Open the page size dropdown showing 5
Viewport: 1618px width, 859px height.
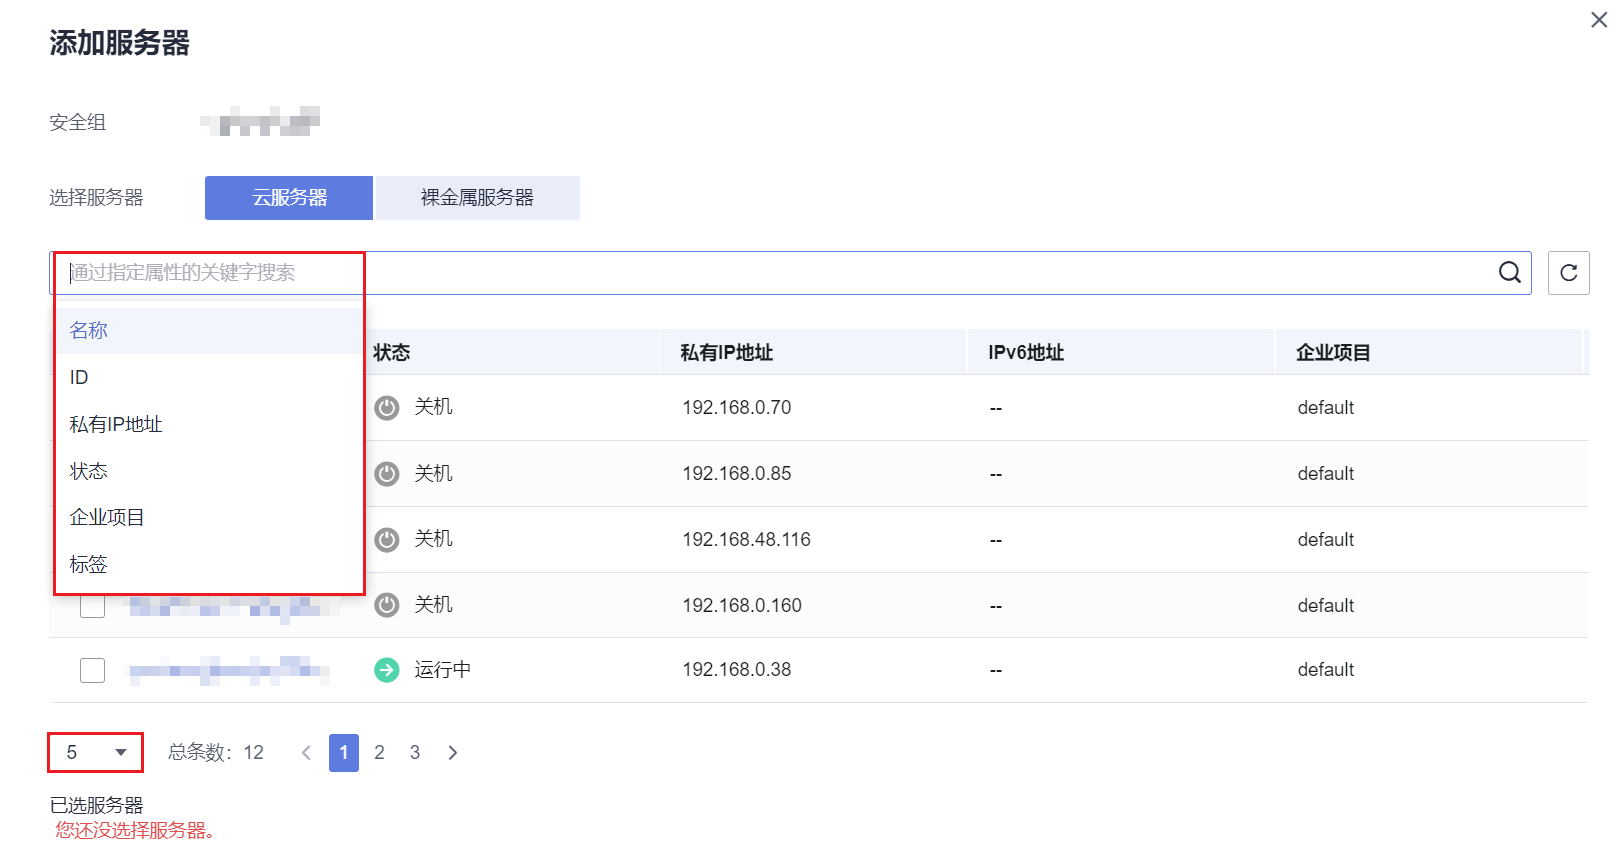point(96,753)
